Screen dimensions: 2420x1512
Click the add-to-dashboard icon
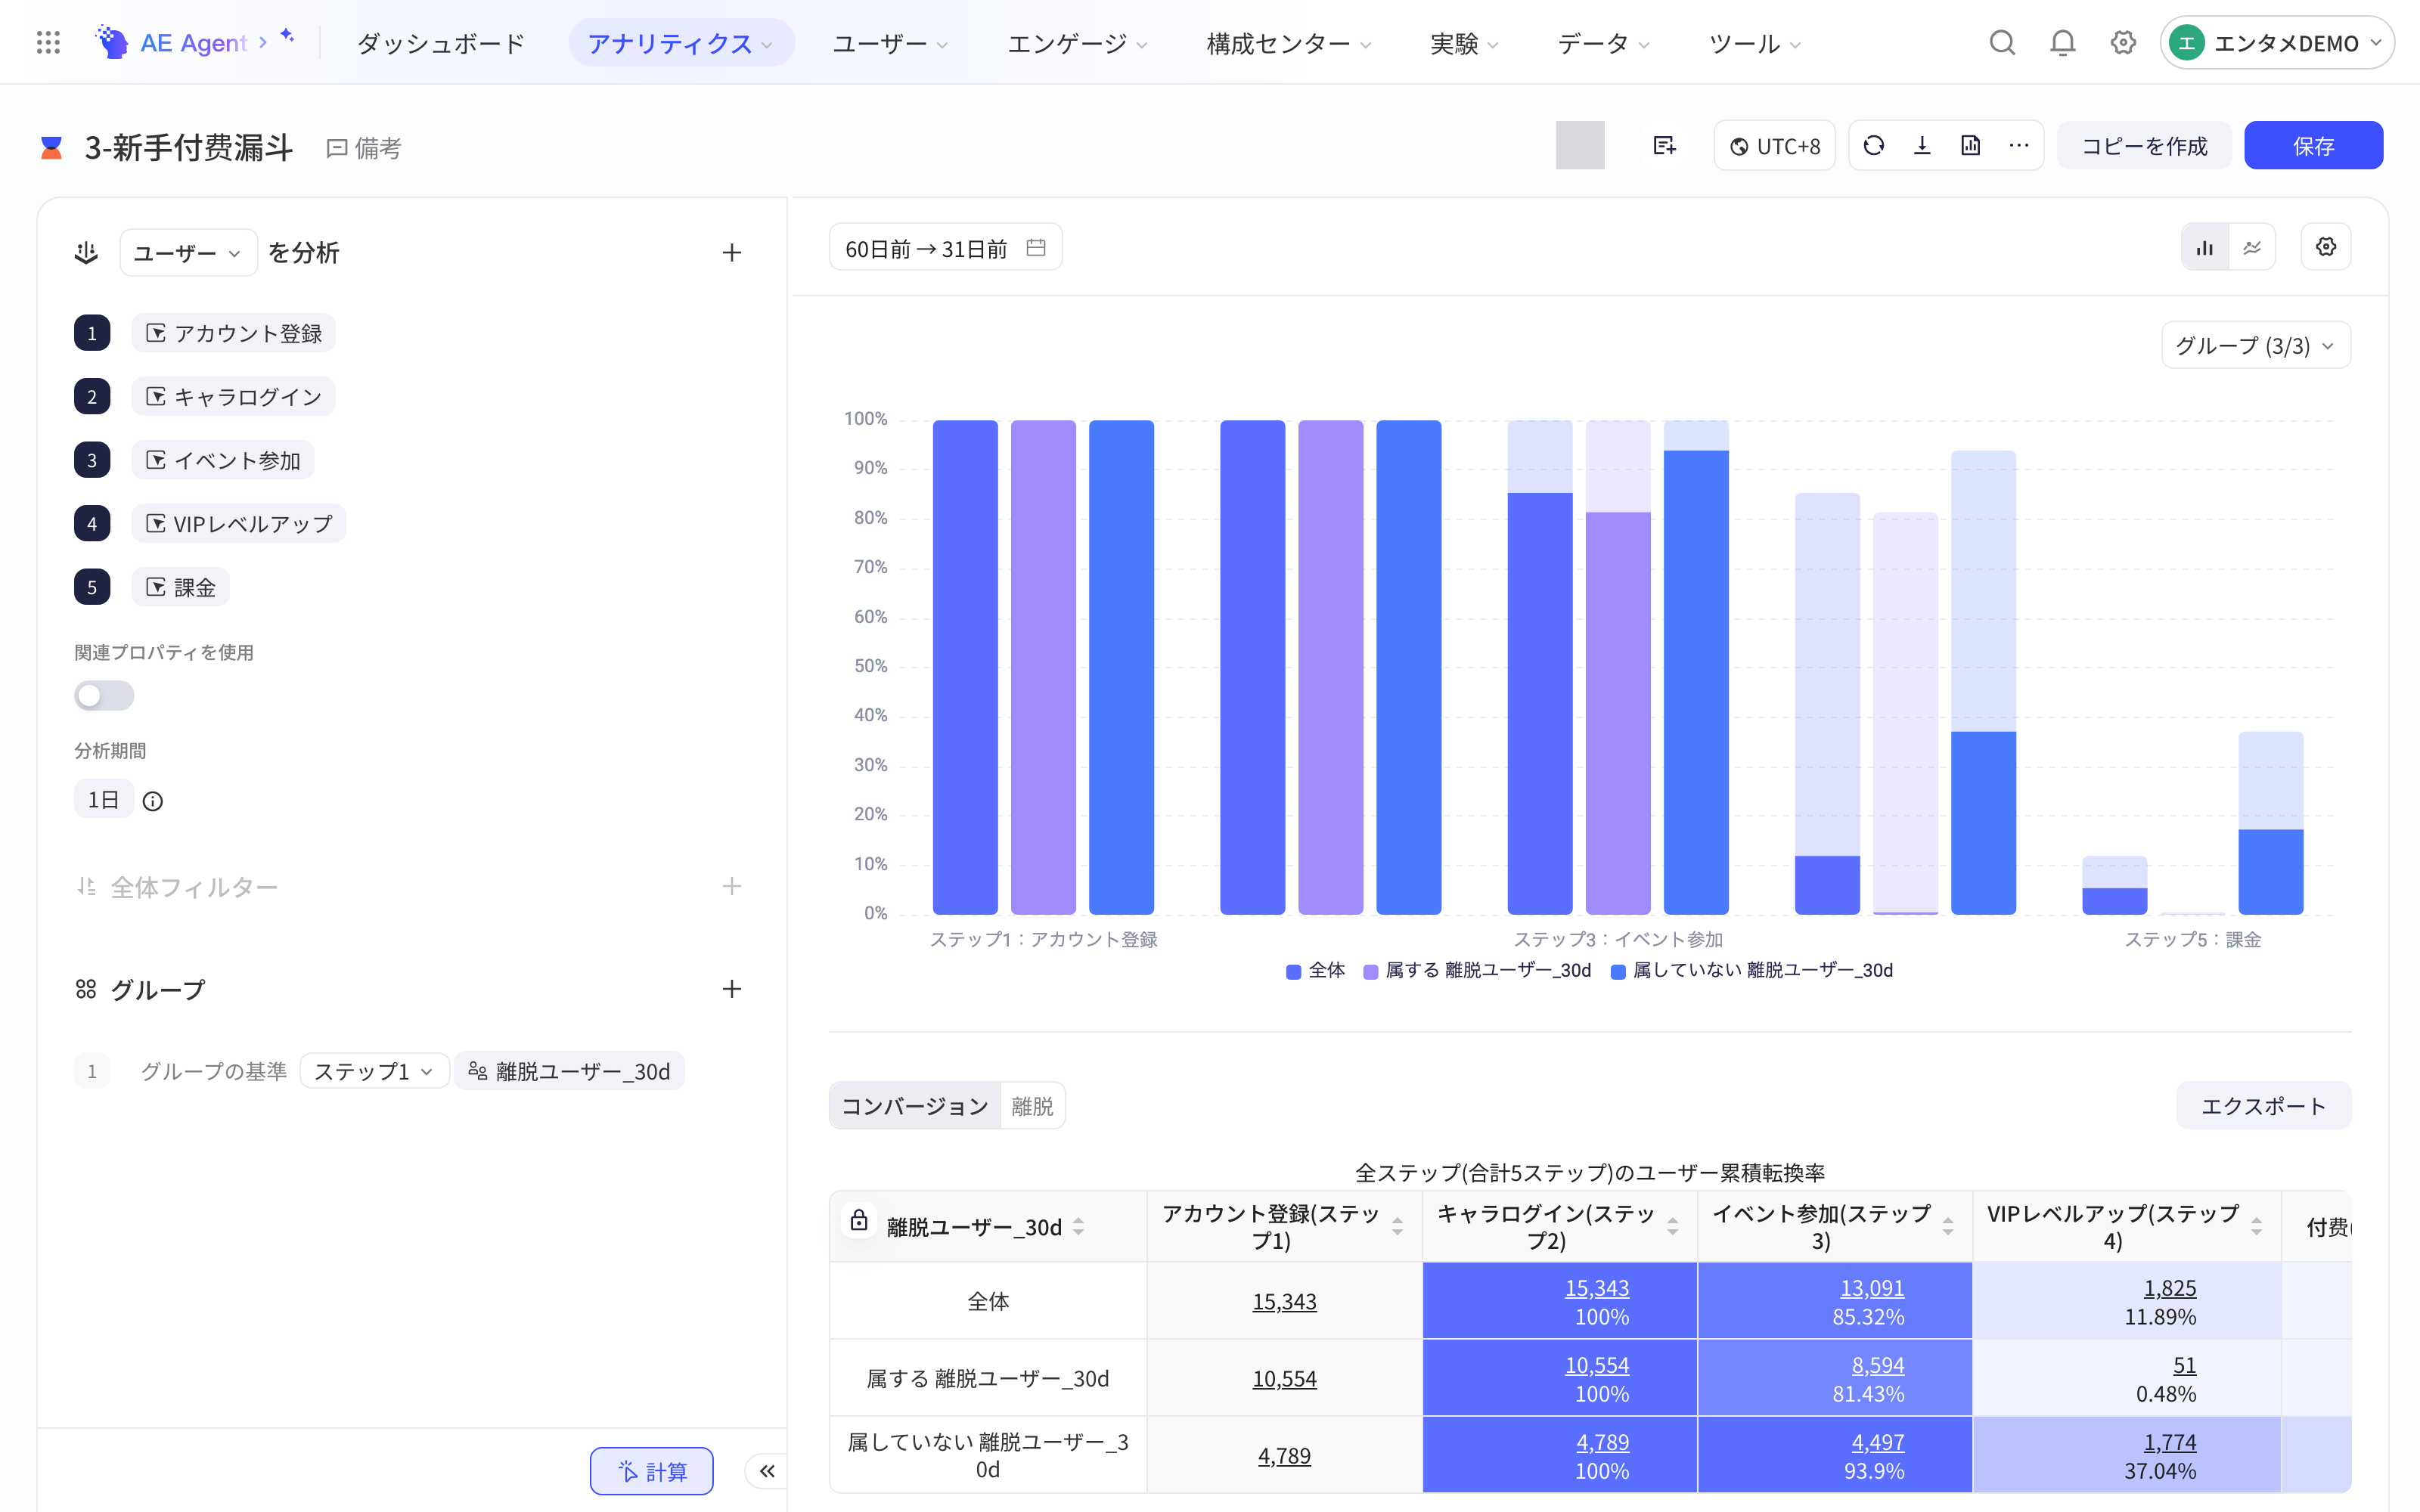[1664, 146]
